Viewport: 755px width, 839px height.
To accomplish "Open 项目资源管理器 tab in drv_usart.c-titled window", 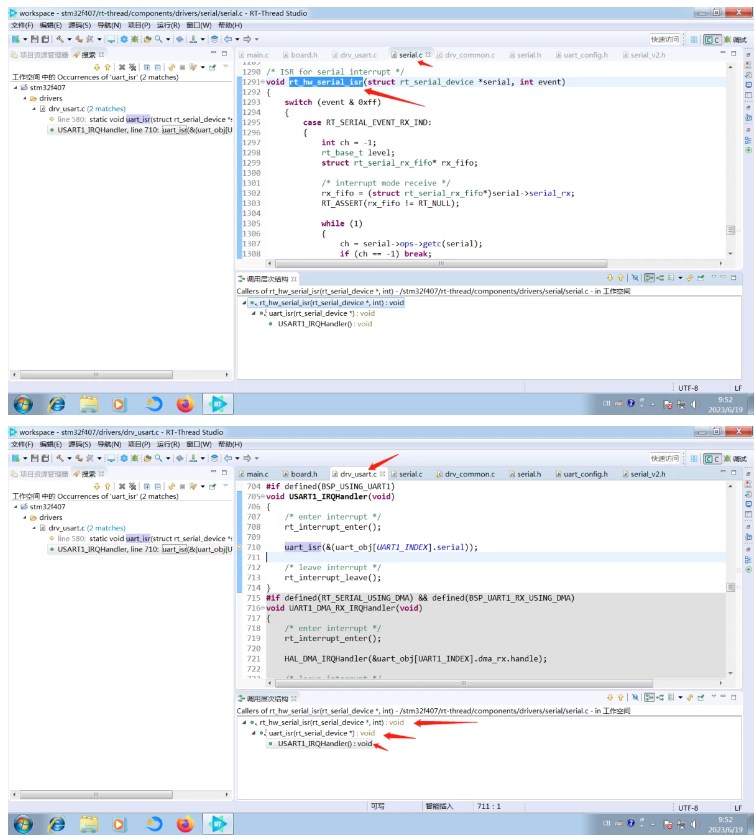I will pyautogui.click(x=40, y=474).
